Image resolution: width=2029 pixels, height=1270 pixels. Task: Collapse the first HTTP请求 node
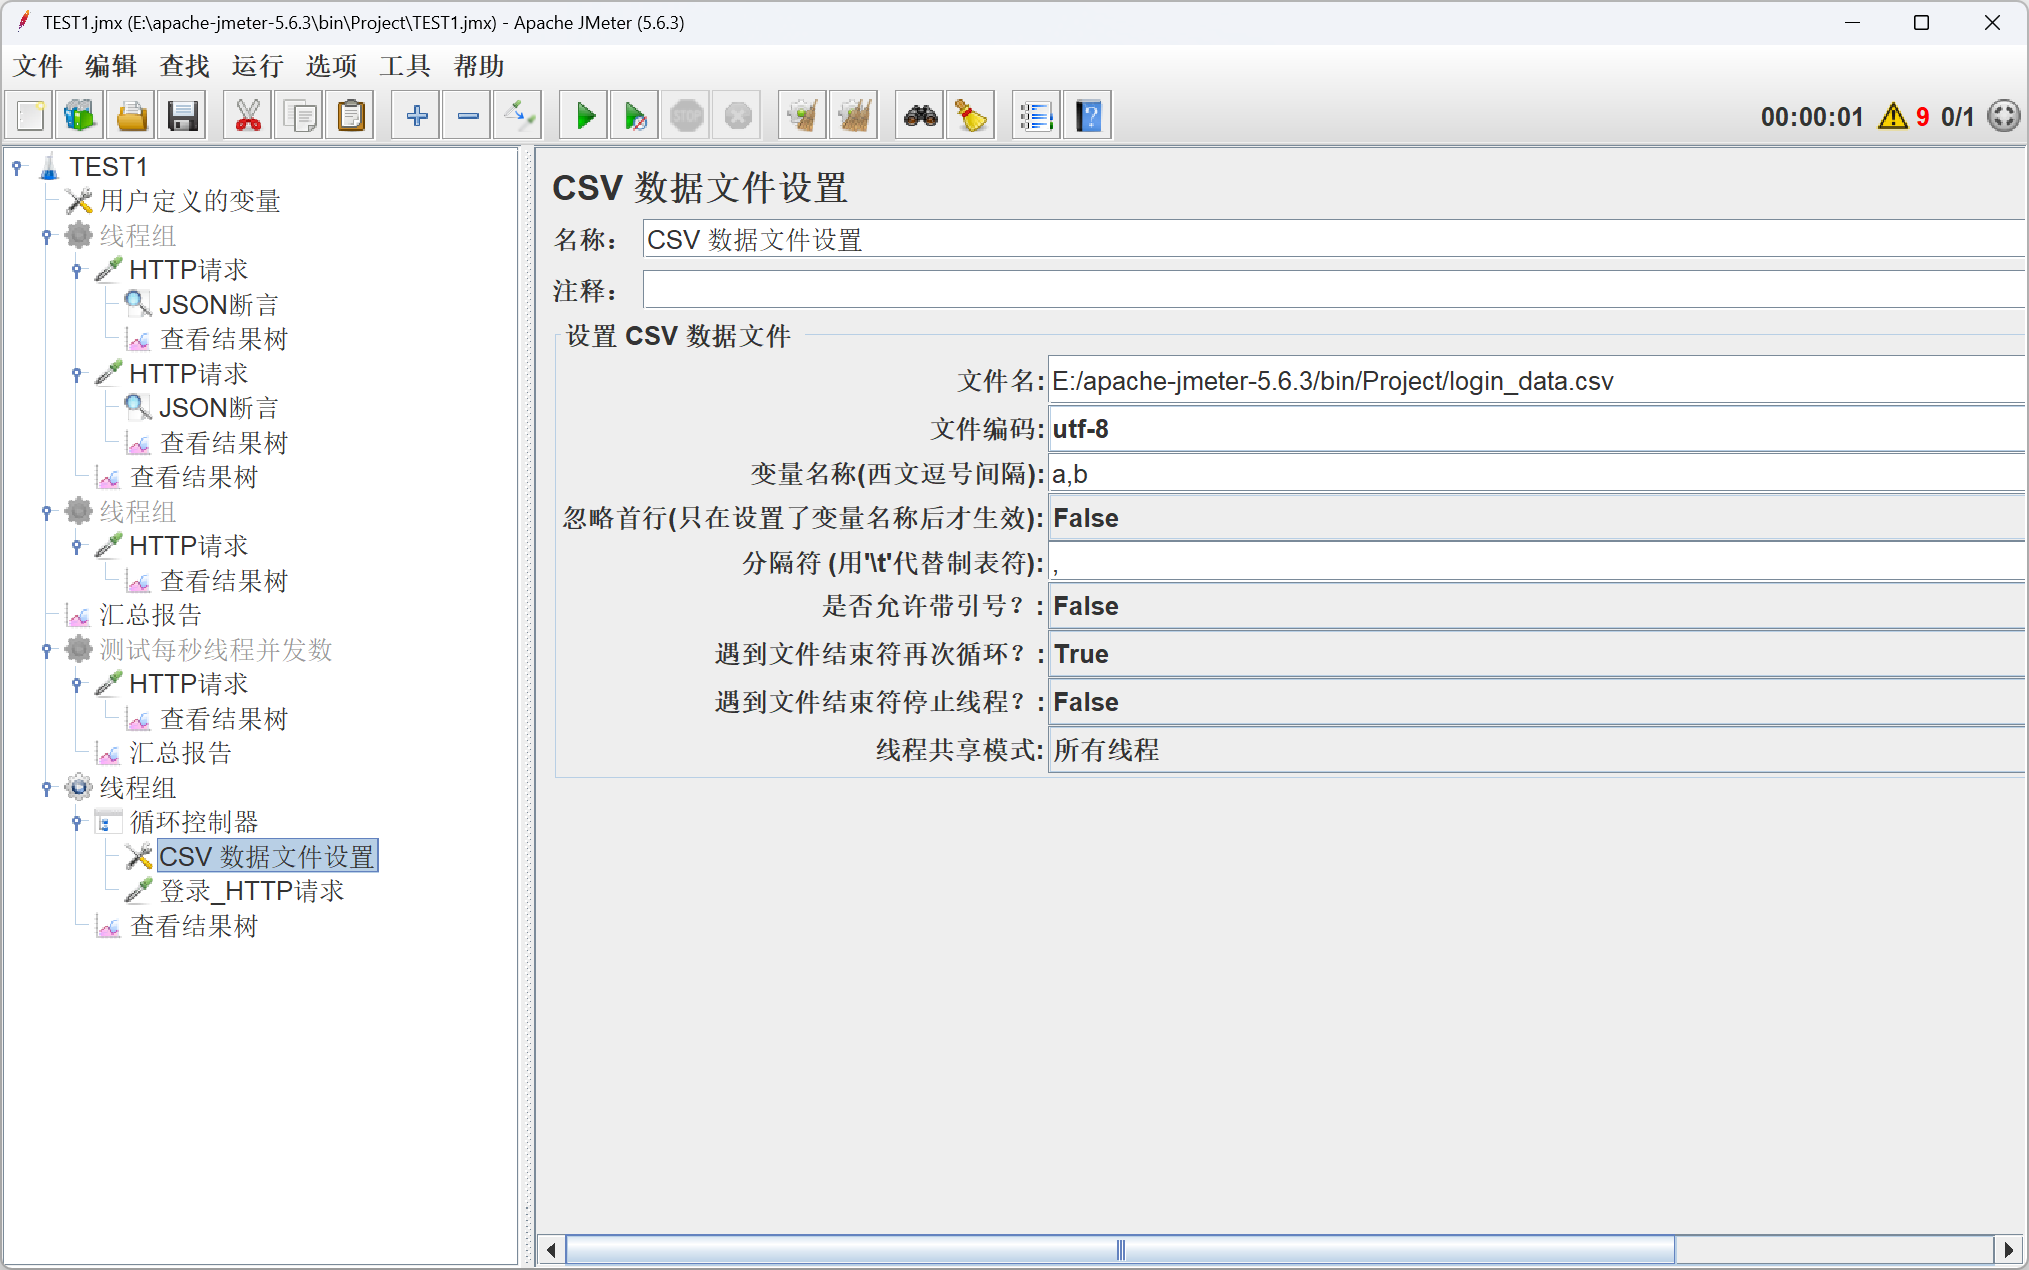[x=77, y=270]
